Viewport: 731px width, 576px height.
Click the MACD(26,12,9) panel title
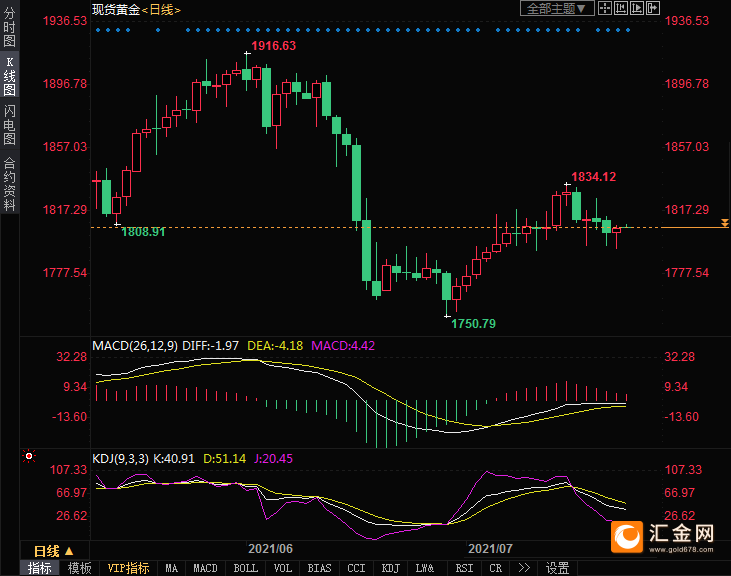click(x=135, y=346)
